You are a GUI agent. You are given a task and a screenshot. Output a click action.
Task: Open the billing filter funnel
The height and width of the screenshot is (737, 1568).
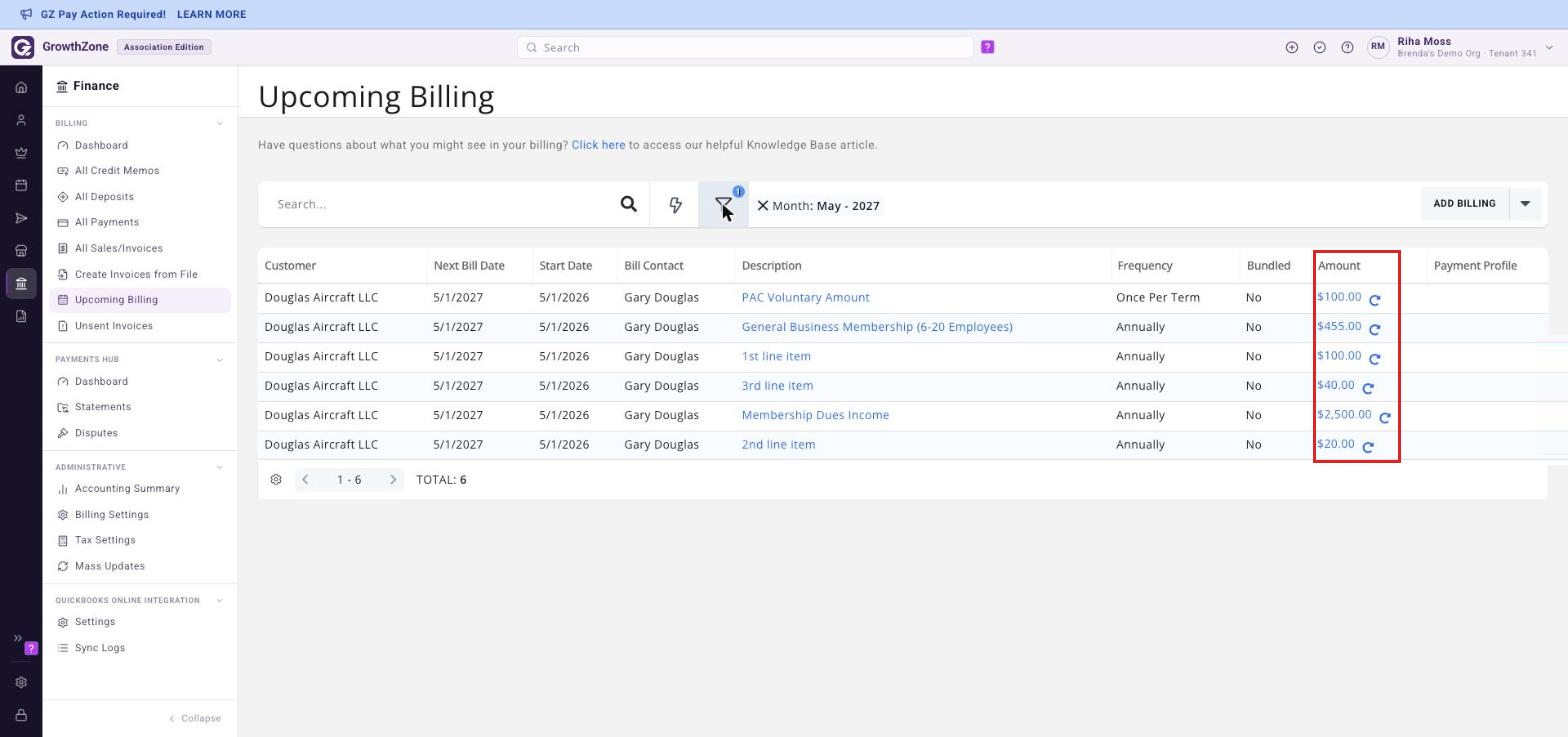pos(723,205)
